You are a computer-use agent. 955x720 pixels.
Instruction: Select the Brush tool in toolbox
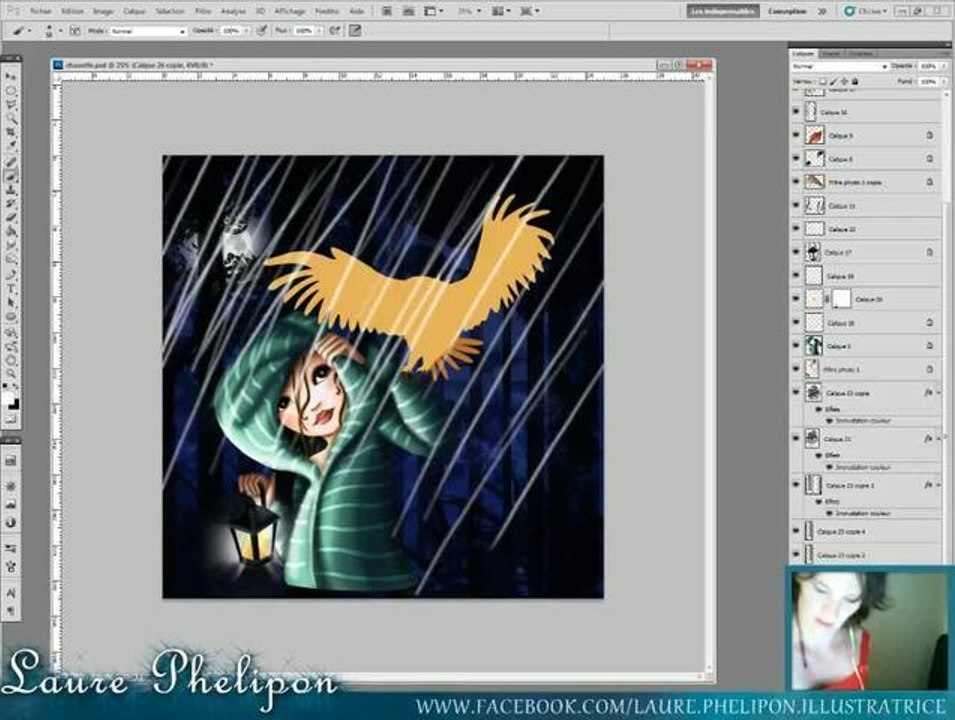click(x=11, y=176)
